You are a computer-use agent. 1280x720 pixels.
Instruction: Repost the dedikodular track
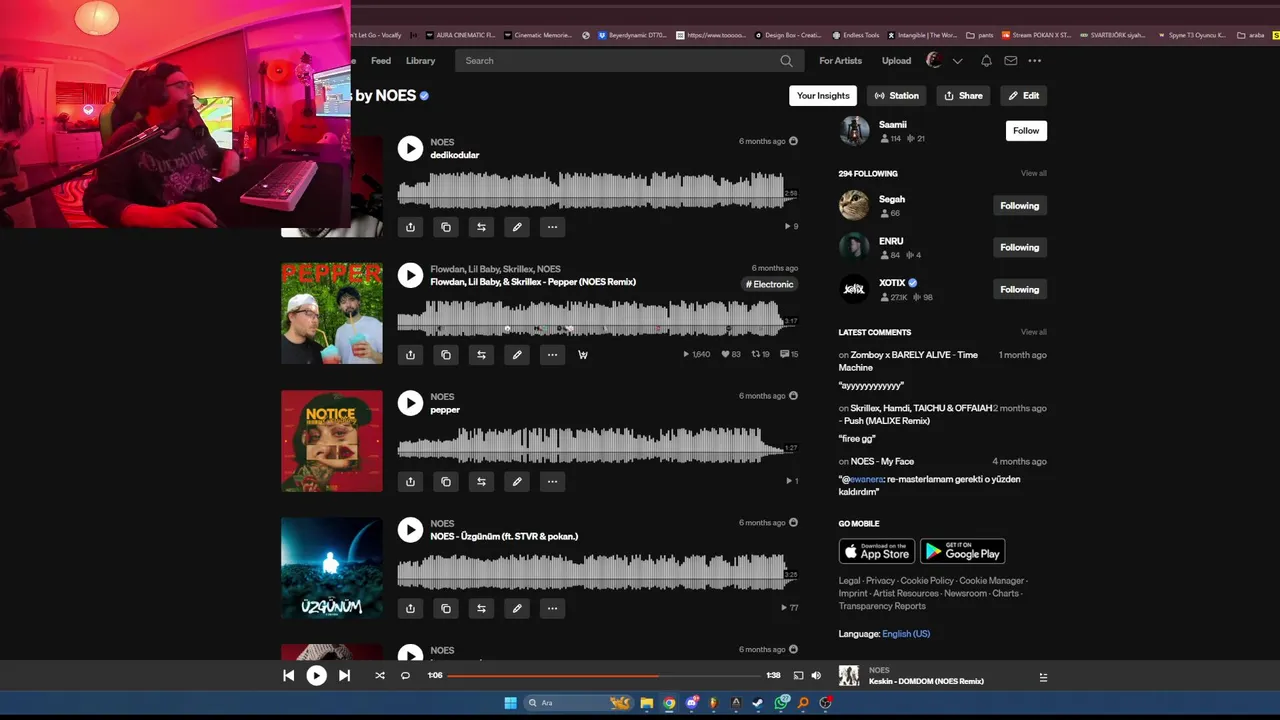pyautogui.click(x=481, y=227)
